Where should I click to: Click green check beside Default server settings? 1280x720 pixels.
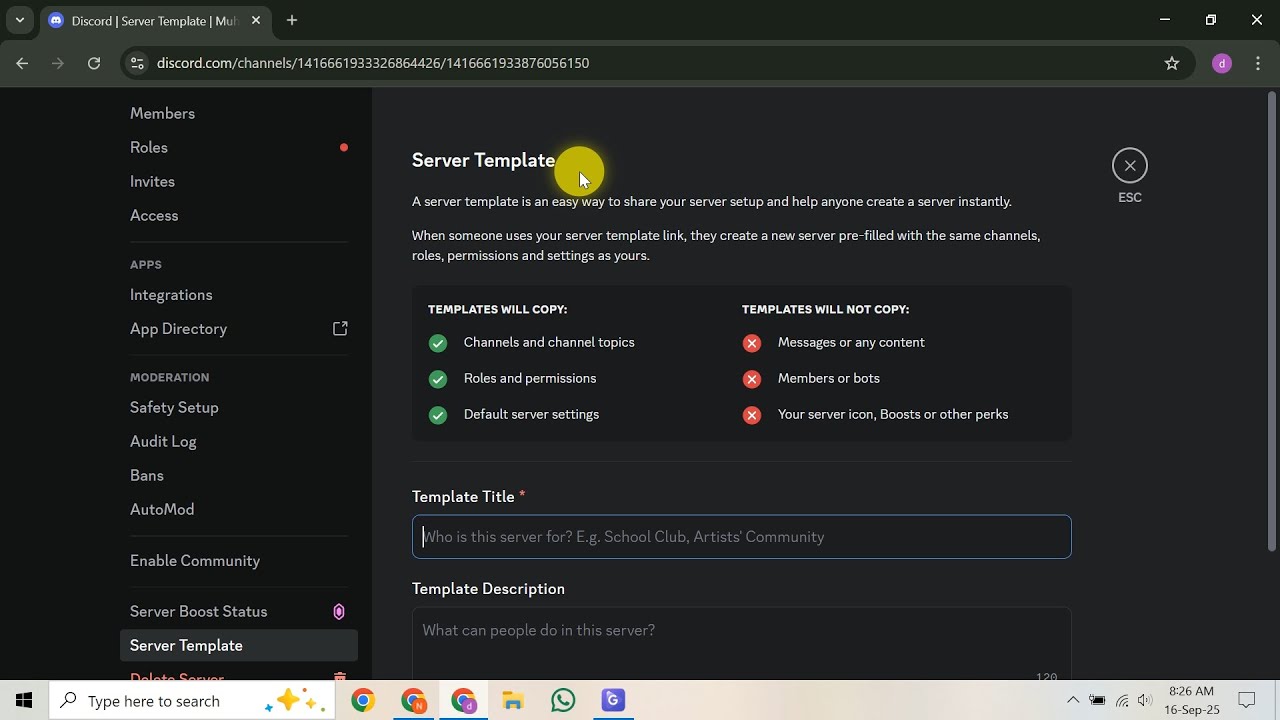coord(438,415)
